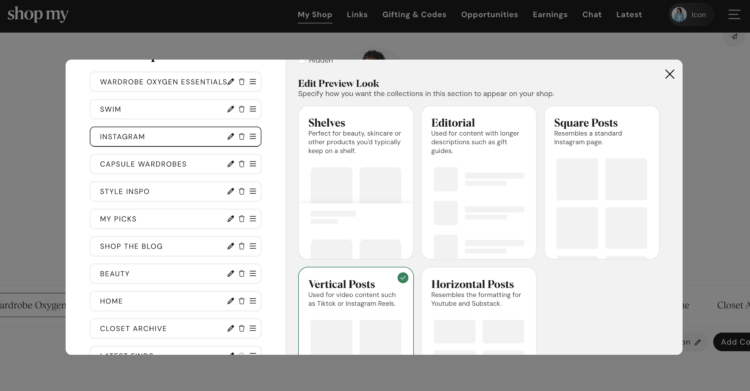Click the Capsule Wardrobes reorder handle
Screen dimensions: 750x391
(x=253, y=164)
